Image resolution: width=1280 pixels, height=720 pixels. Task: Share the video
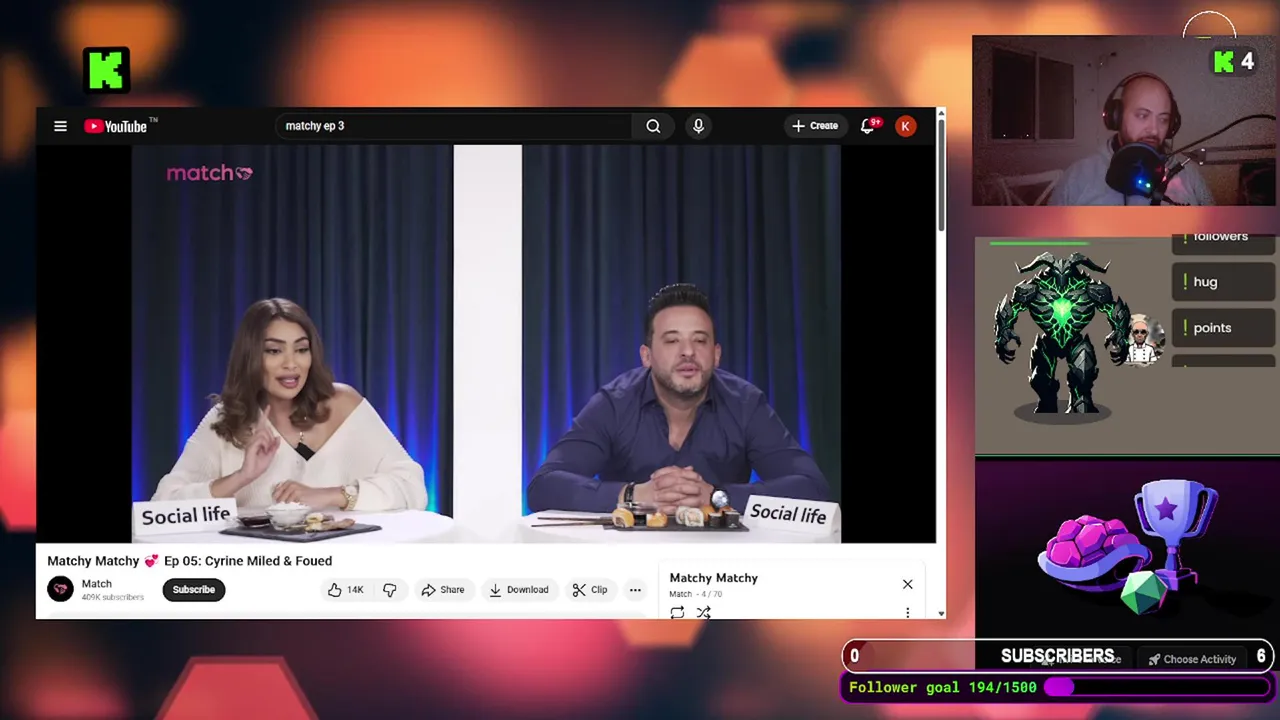442,590
